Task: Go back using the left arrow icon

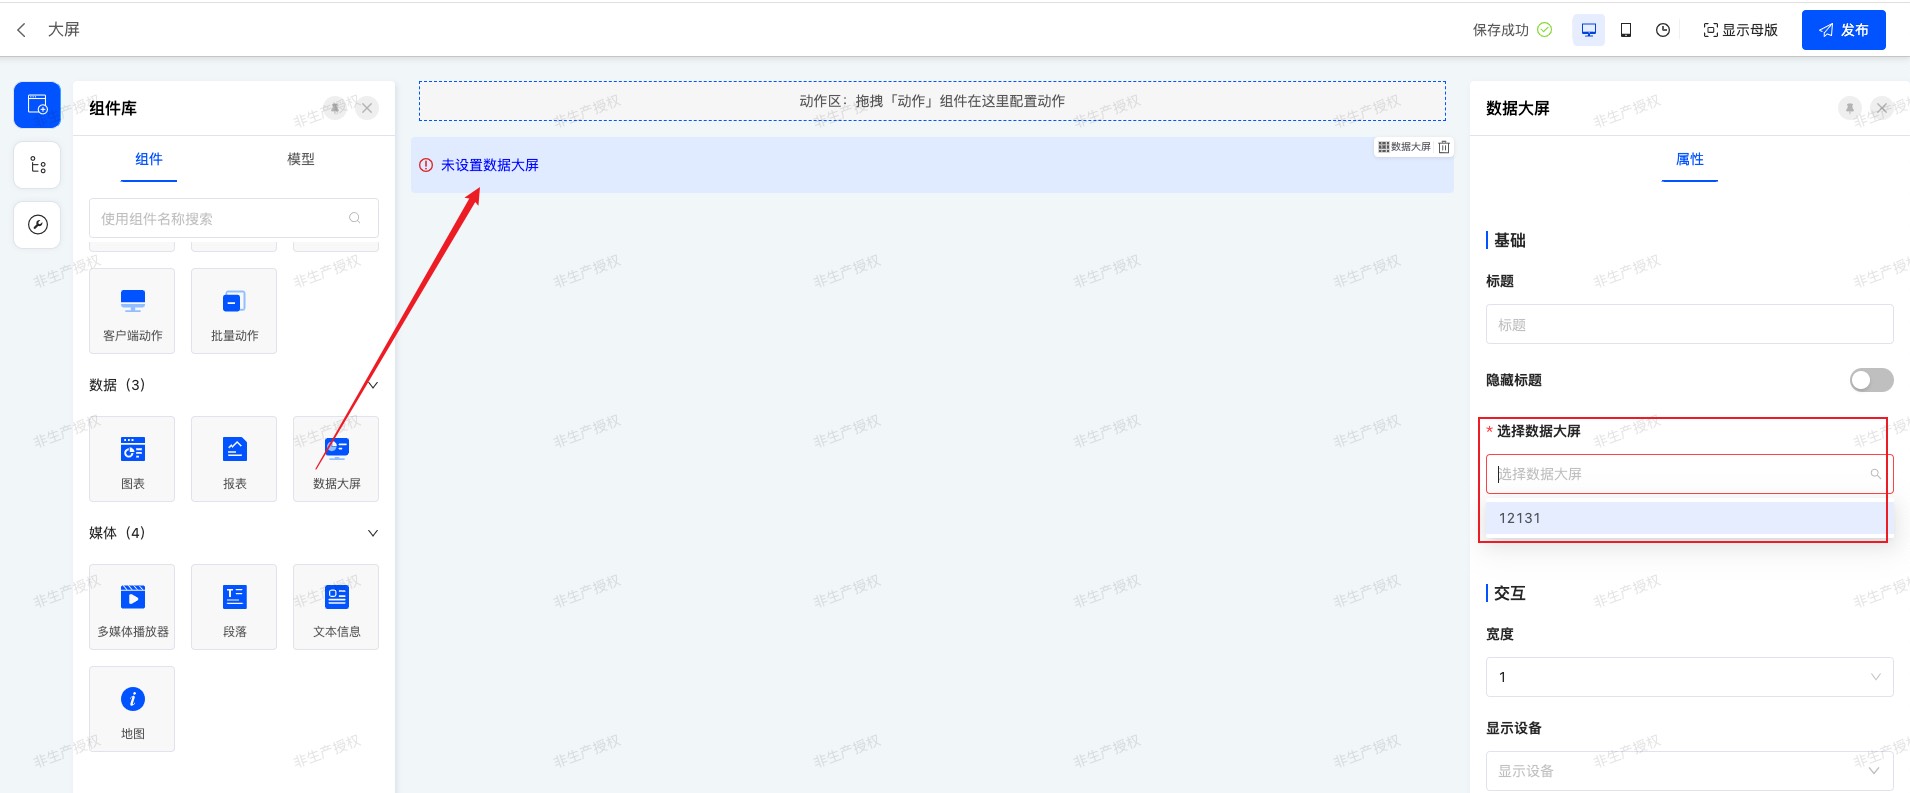Action: (21, 30)
